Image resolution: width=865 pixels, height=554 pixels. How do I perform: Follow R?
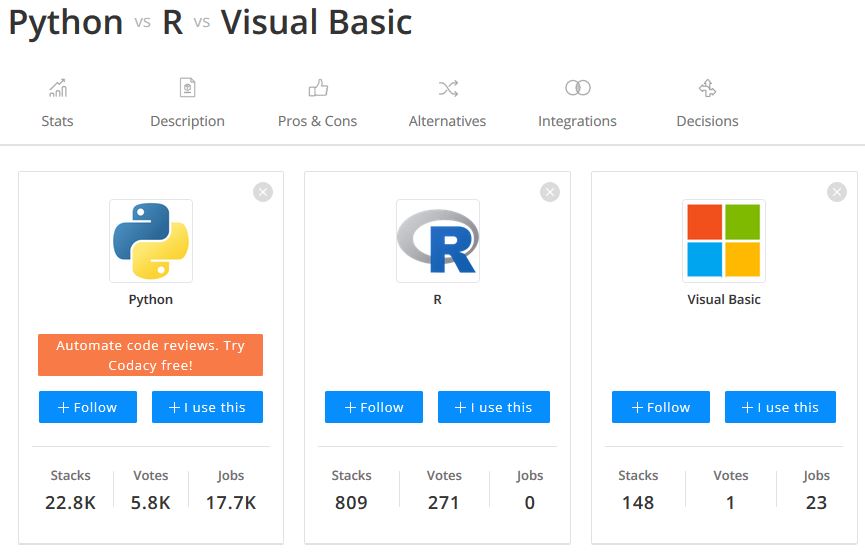[x=374, y=407]
